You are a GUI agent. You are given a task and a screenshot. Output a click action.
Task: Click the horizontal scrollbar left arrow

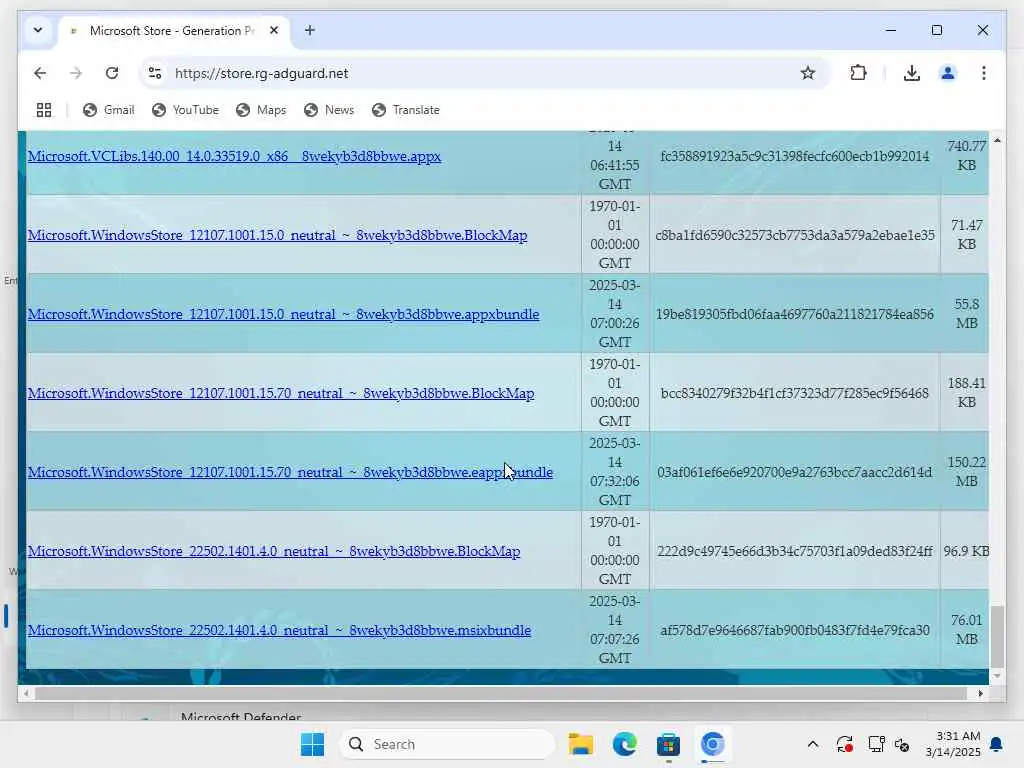(25, 694)
